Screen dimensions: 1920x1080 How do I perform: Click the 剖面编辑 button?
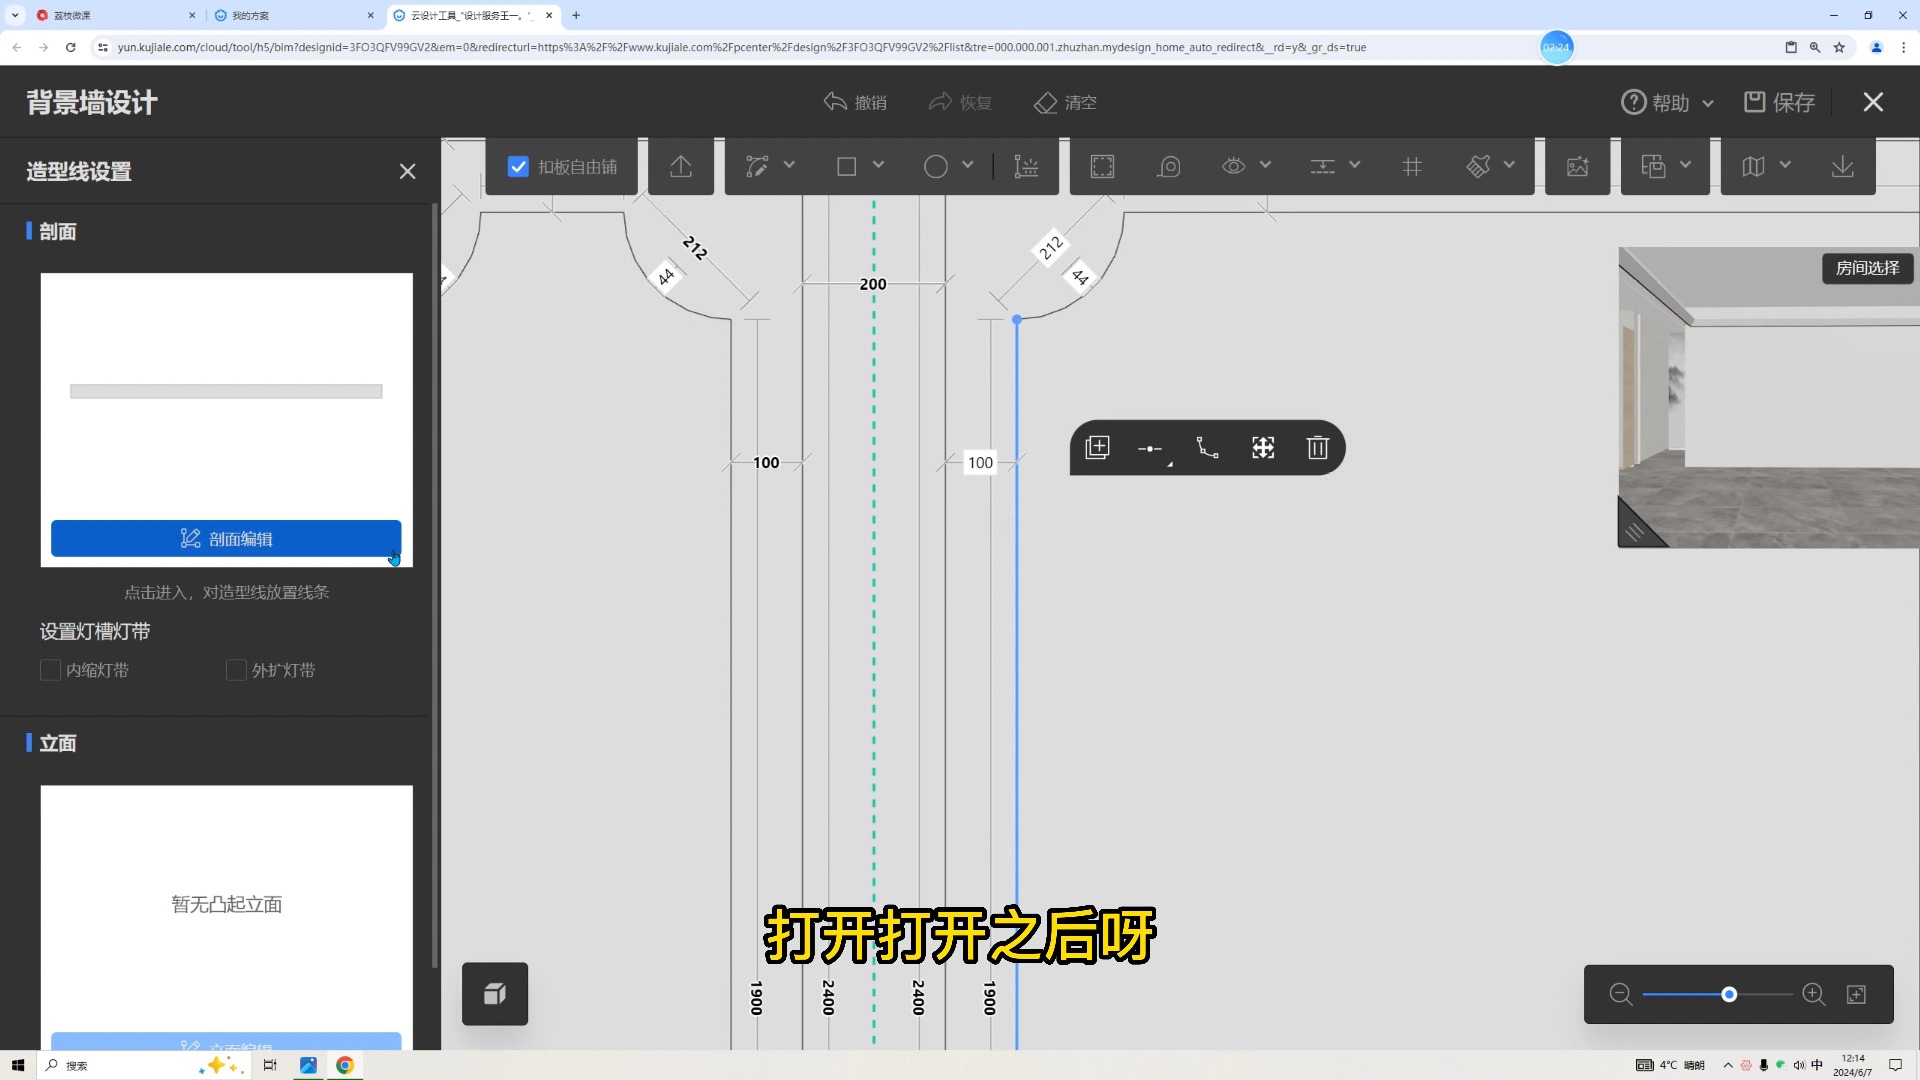226,538
